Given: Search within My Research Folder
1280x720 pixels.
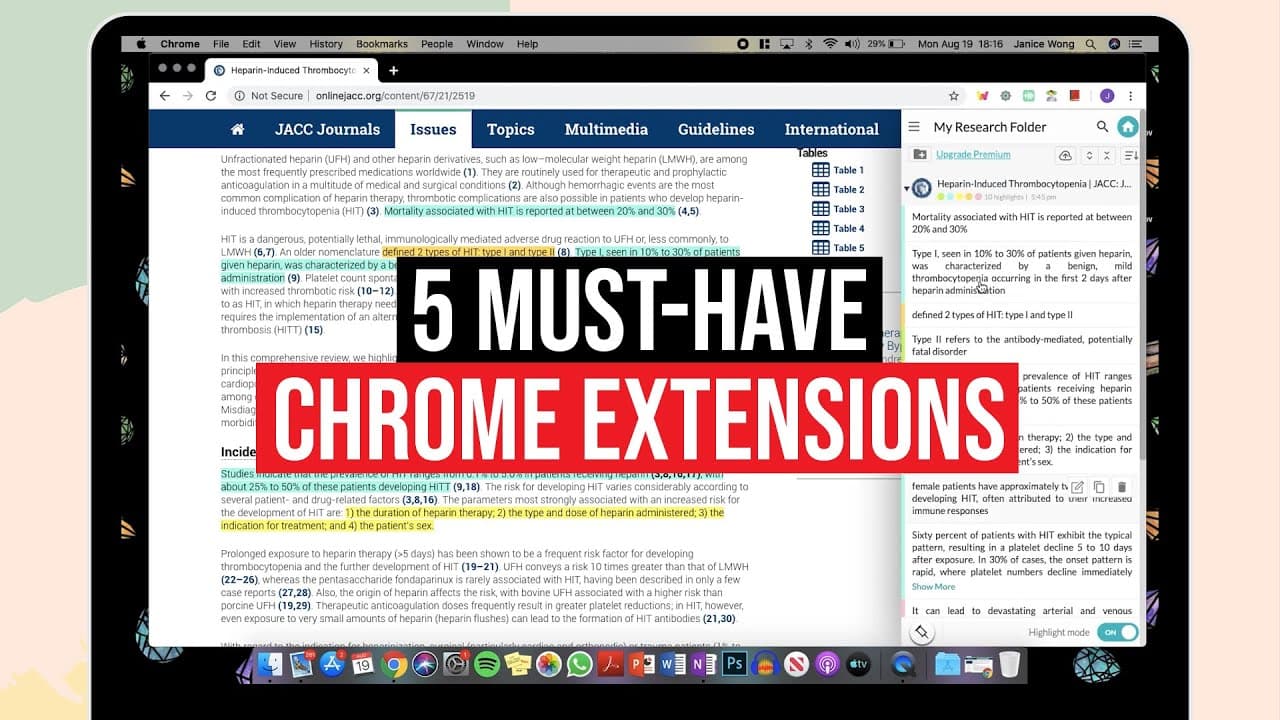Looking at the screenshot, I should 1102,127.
